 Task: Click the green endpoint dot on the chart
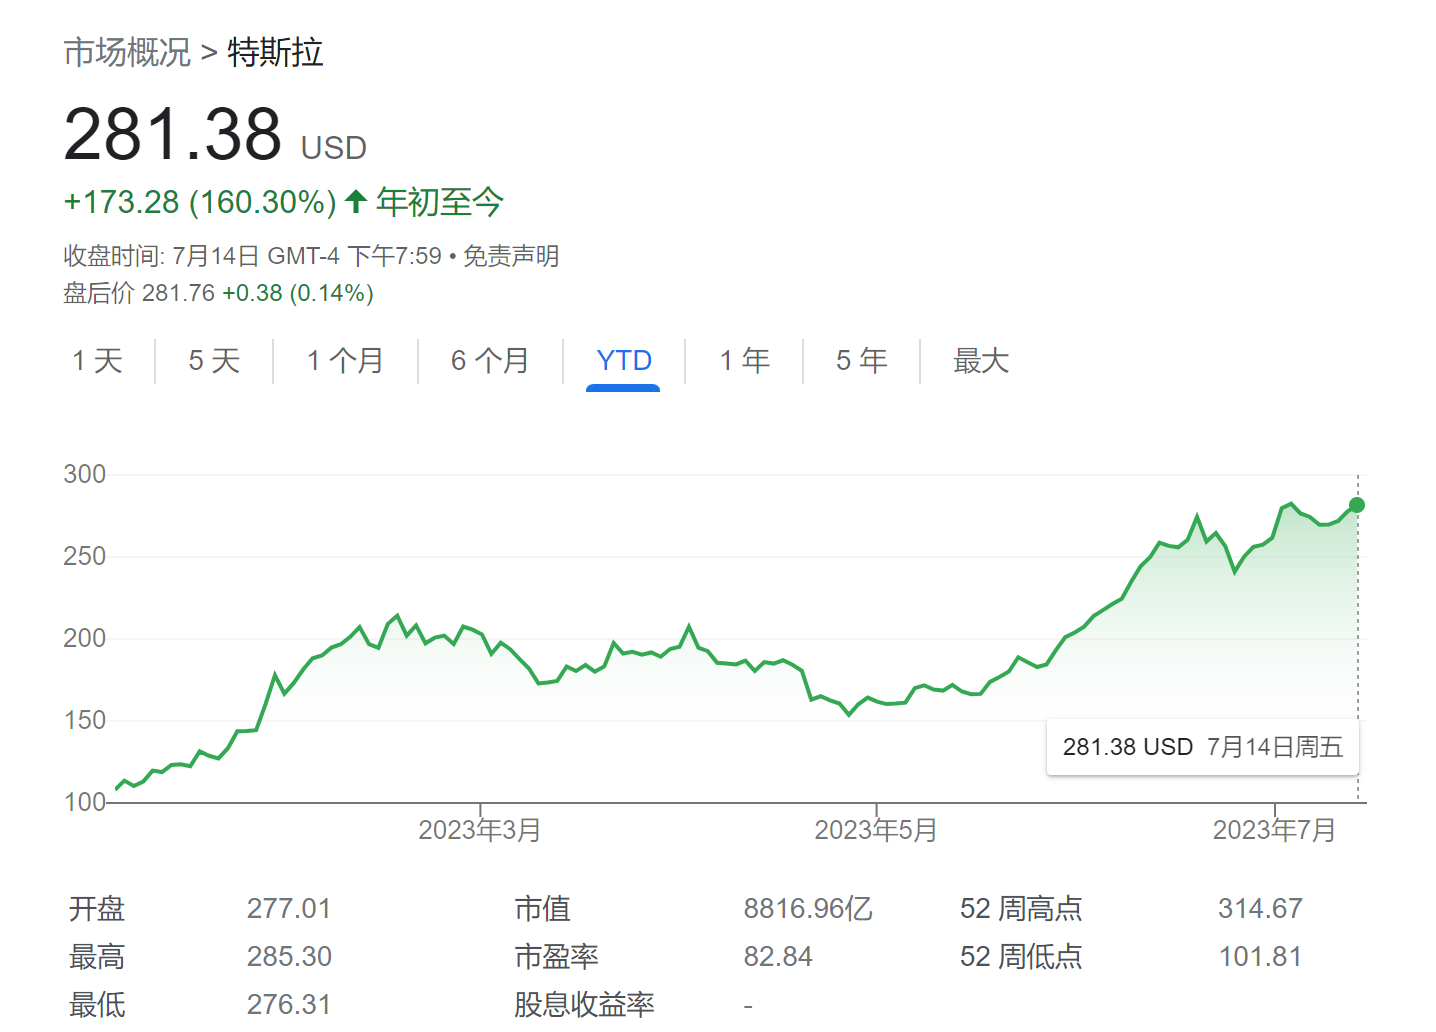point(1357,506)
